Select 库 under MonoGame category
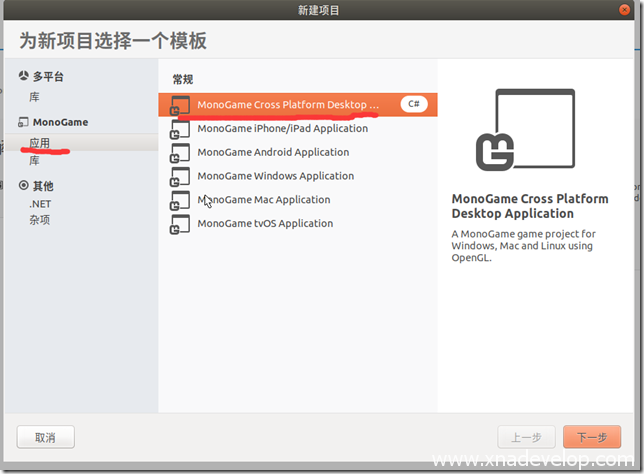Screen dimensions: 644x474 pos(35,160)
